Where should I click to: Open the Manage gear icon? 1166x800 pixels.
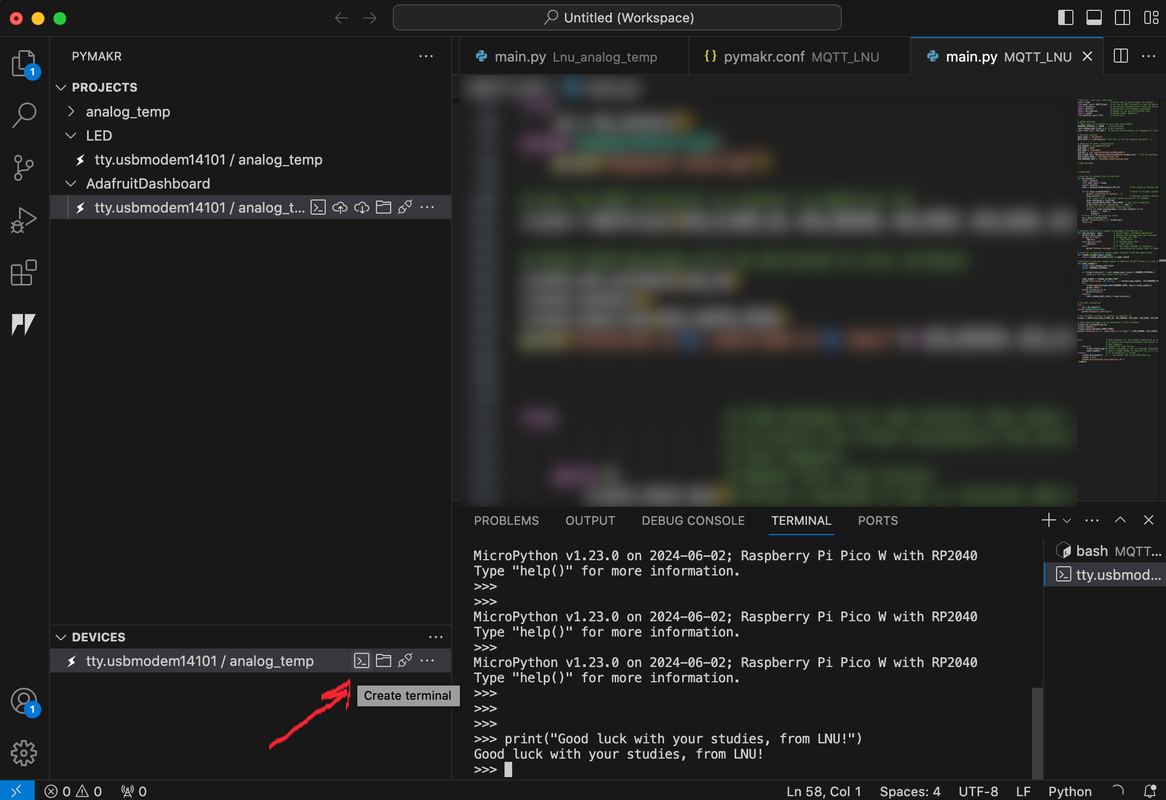[24, 753]
